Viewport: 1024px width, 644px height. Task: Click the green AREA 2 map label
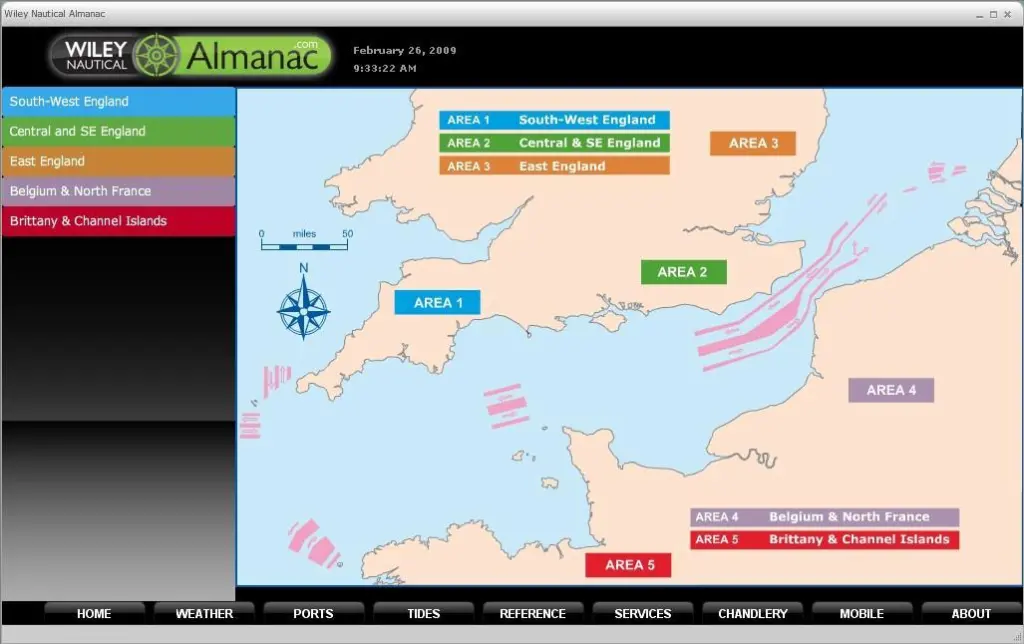click(683, 272)
